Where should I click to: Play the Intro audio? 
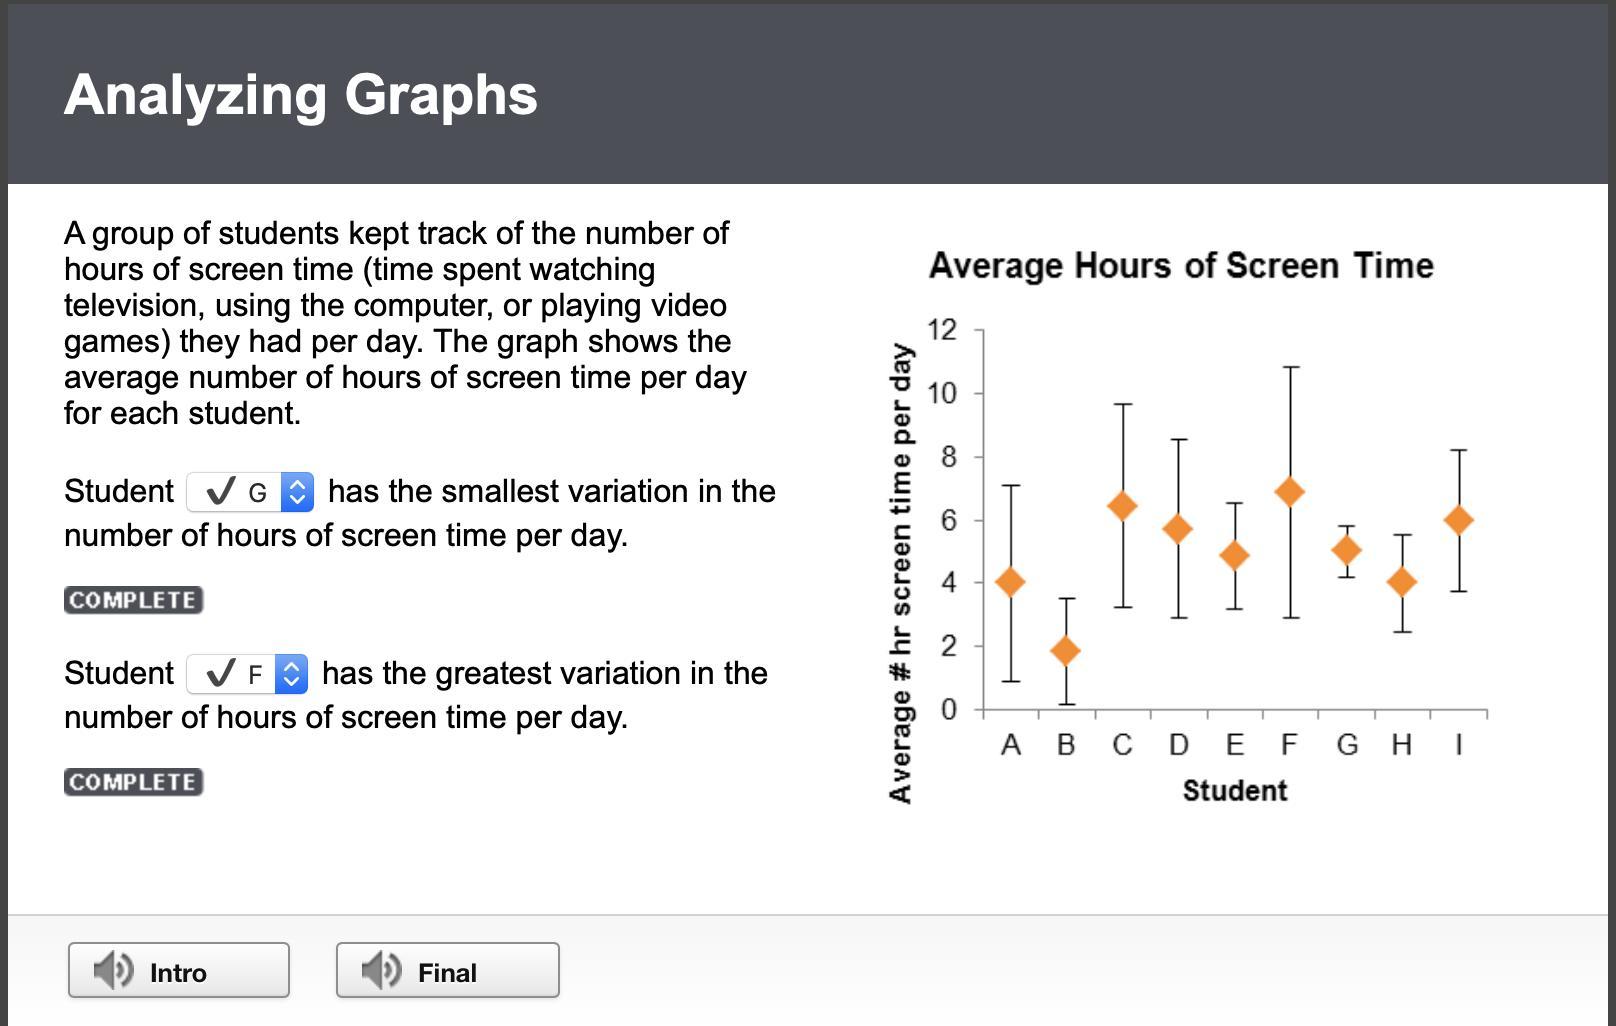click(x=179, y=970)
